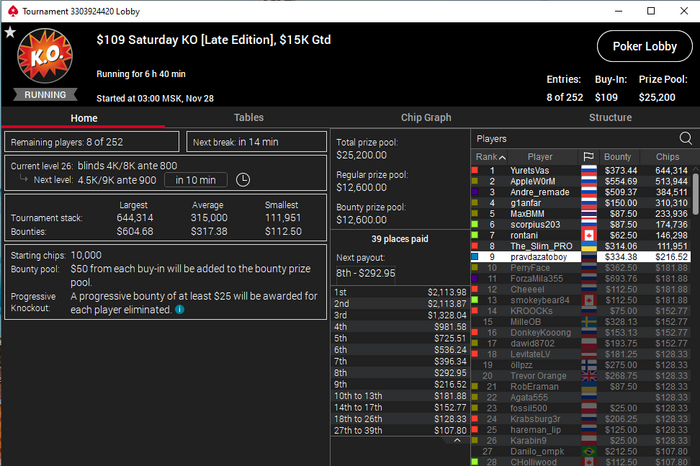Click the 'in 10 min' next level button

196,180
